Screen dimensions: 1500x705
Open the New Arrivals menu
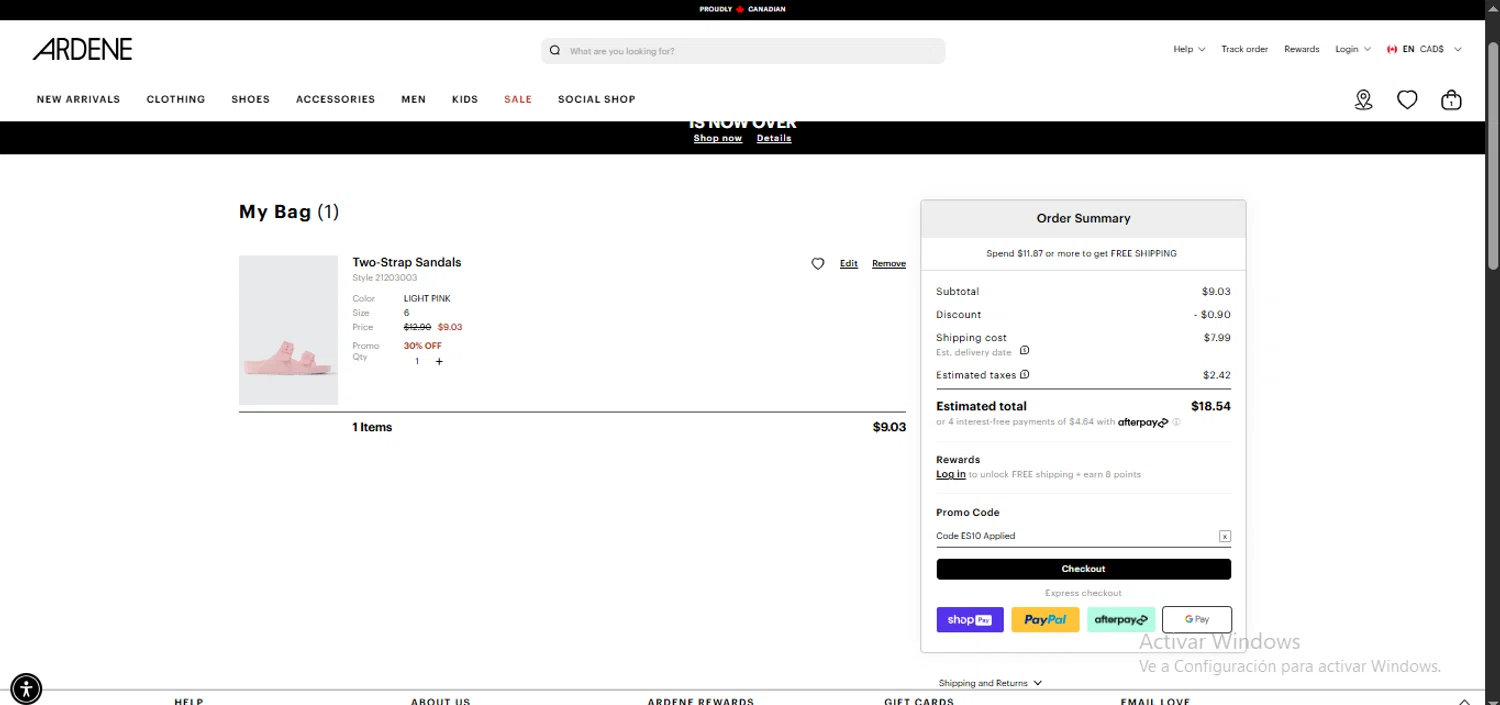(78, 99)
